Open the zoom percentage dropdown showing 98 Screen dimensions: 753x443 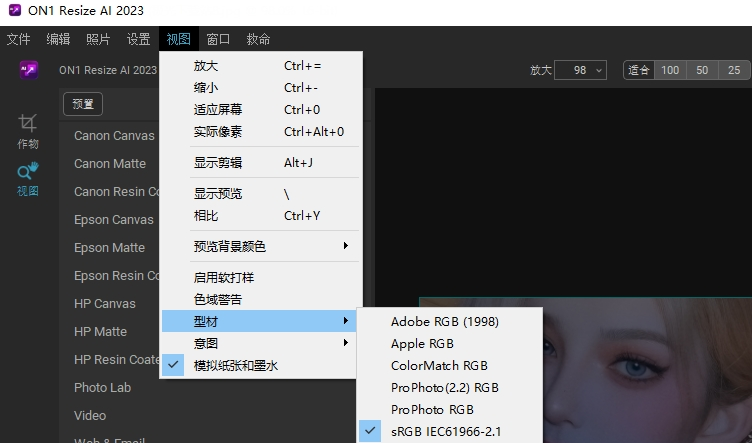[582, 70]
